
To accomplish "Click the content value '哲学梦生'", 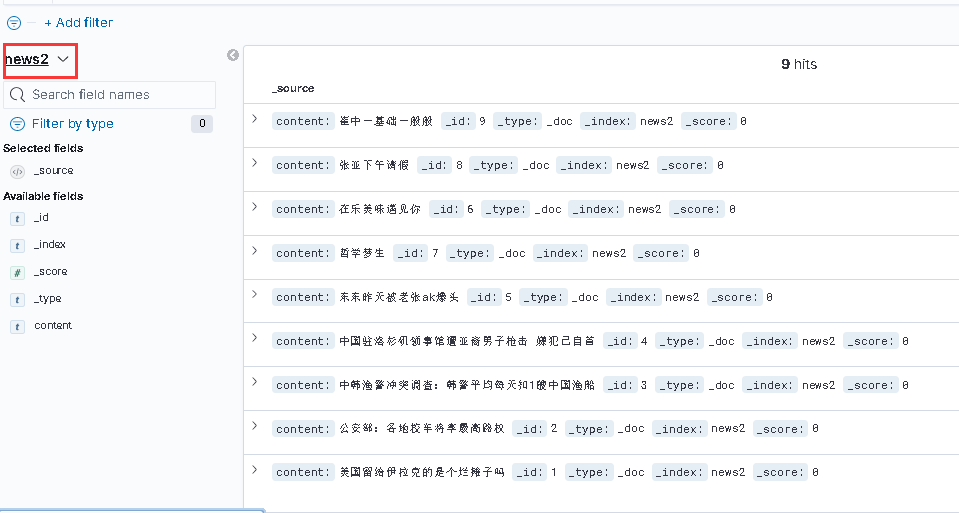I will [x=362, y=253].
